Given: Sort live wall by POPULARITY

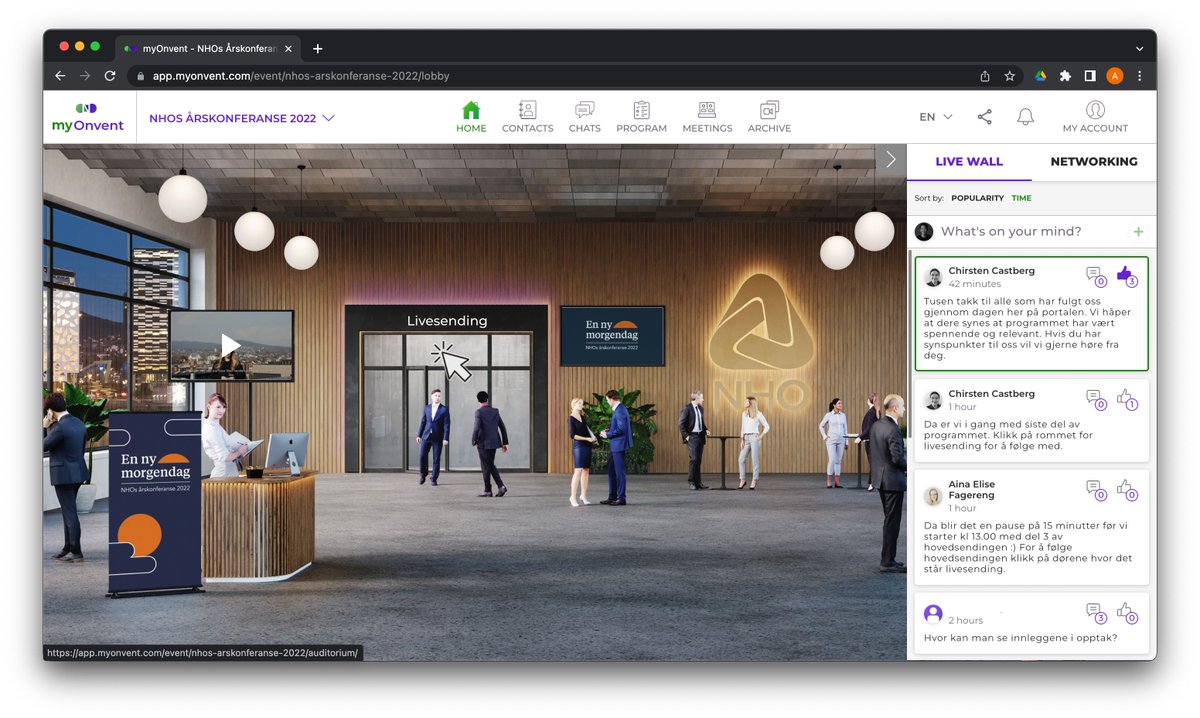Looking at the screenshot, I should point(977,198).
